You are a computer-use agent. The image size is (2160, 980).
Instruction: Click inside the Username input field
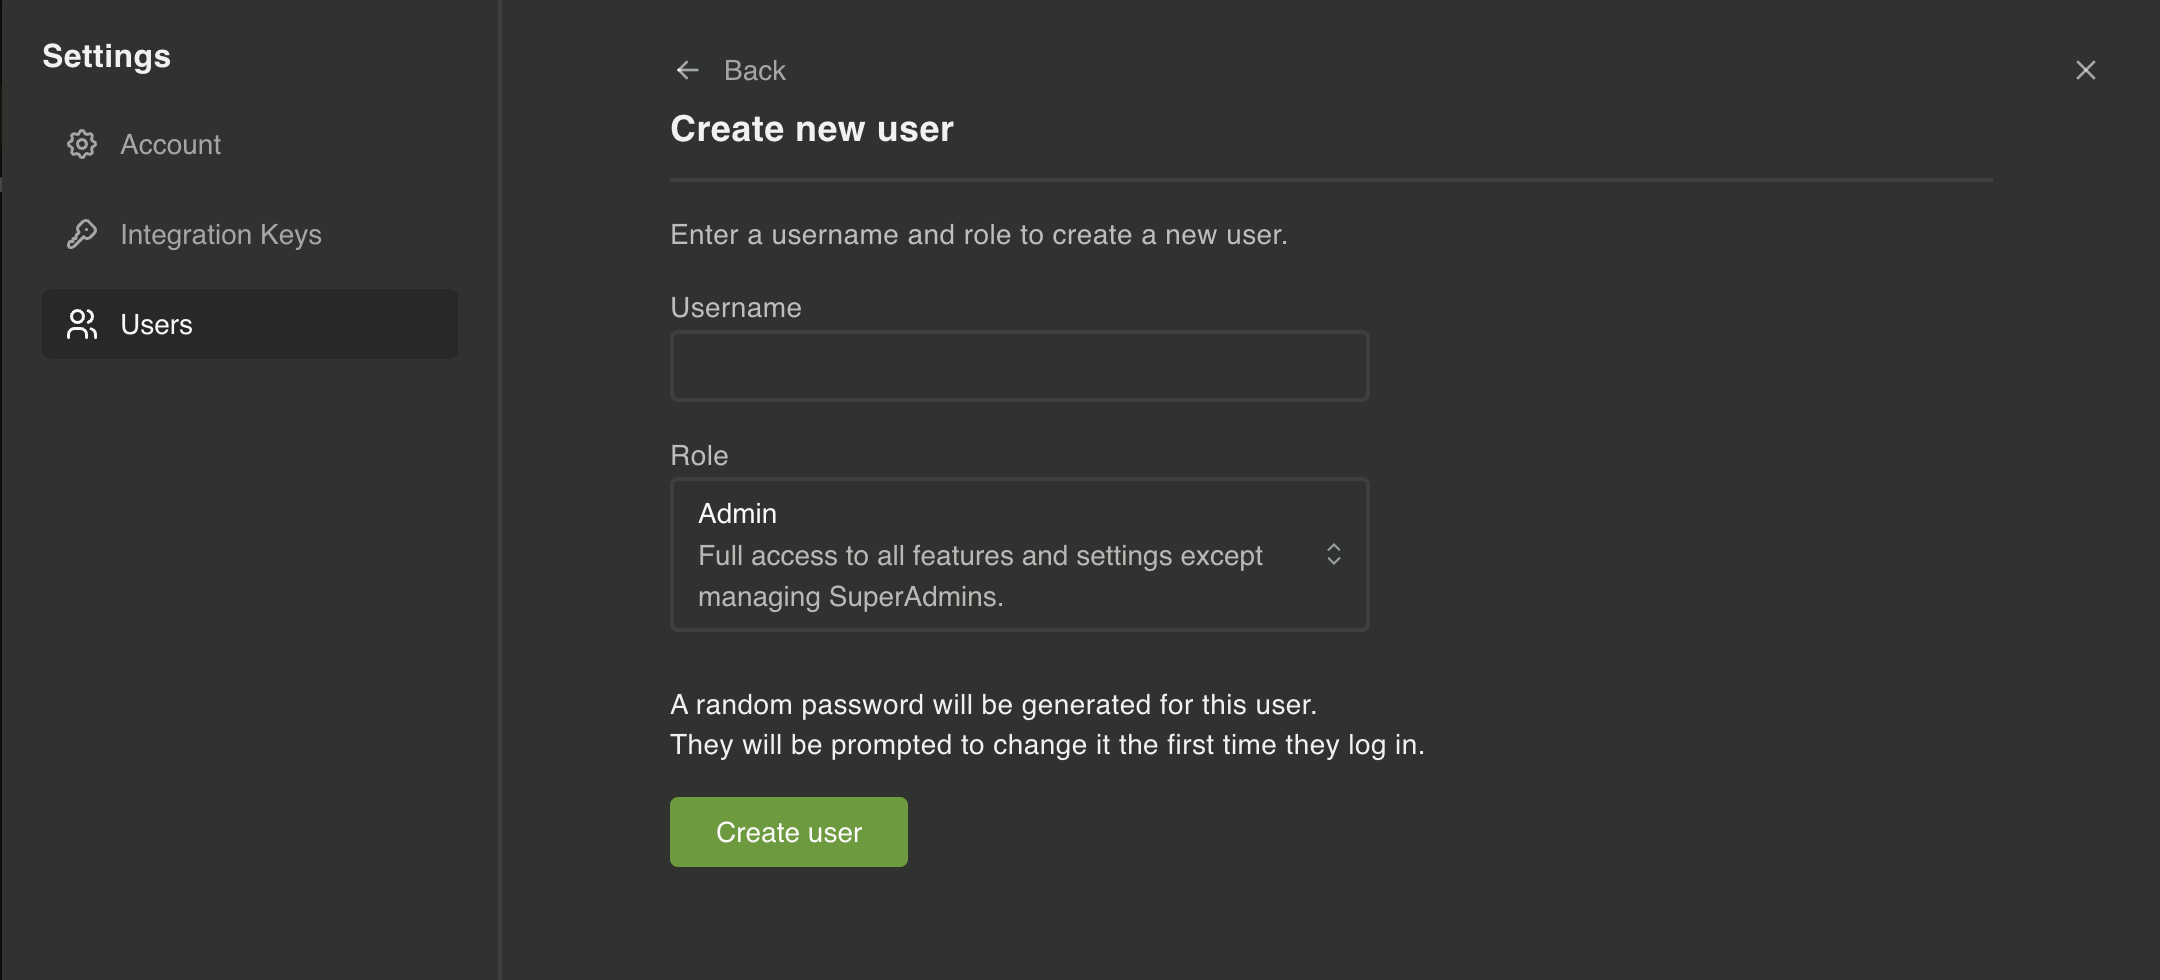coord(1018,365)
